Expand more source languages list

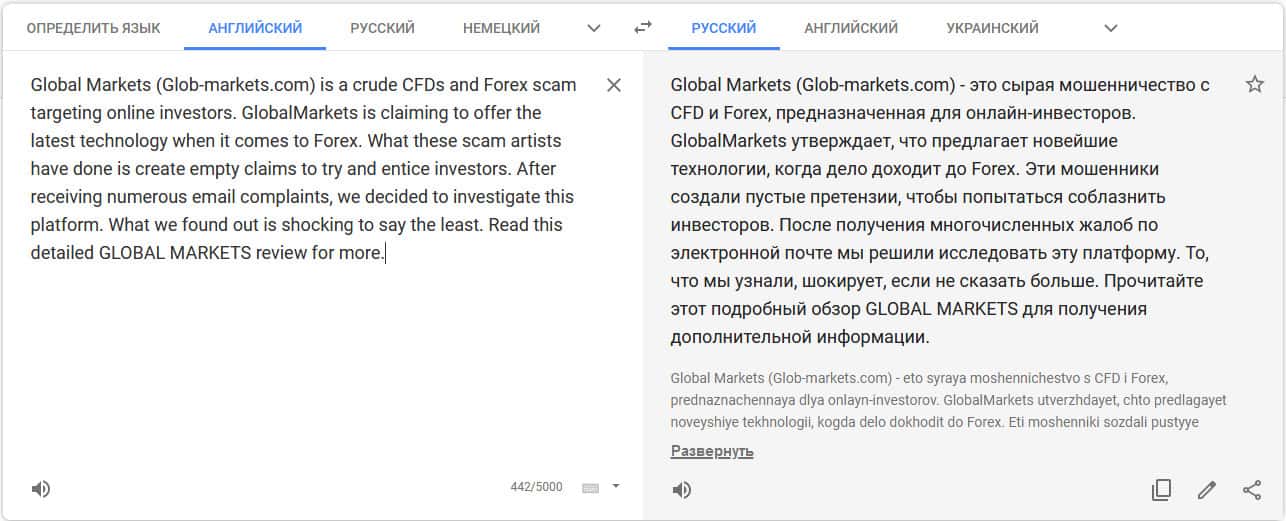click(x=594, y=28)
